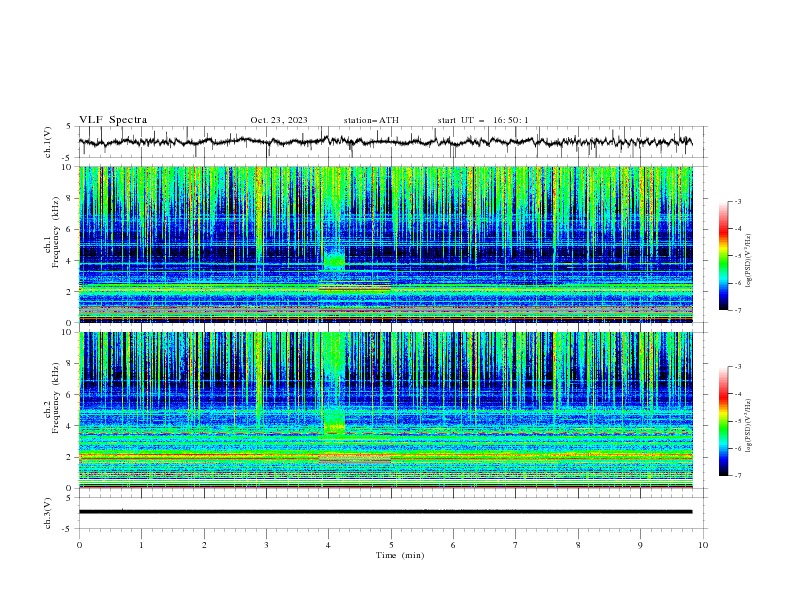Image resolution: width=792 pixels, height=612 pixels.
Task: Click the ch.3 flat voltage trace
Action: [x=385, y=512]
